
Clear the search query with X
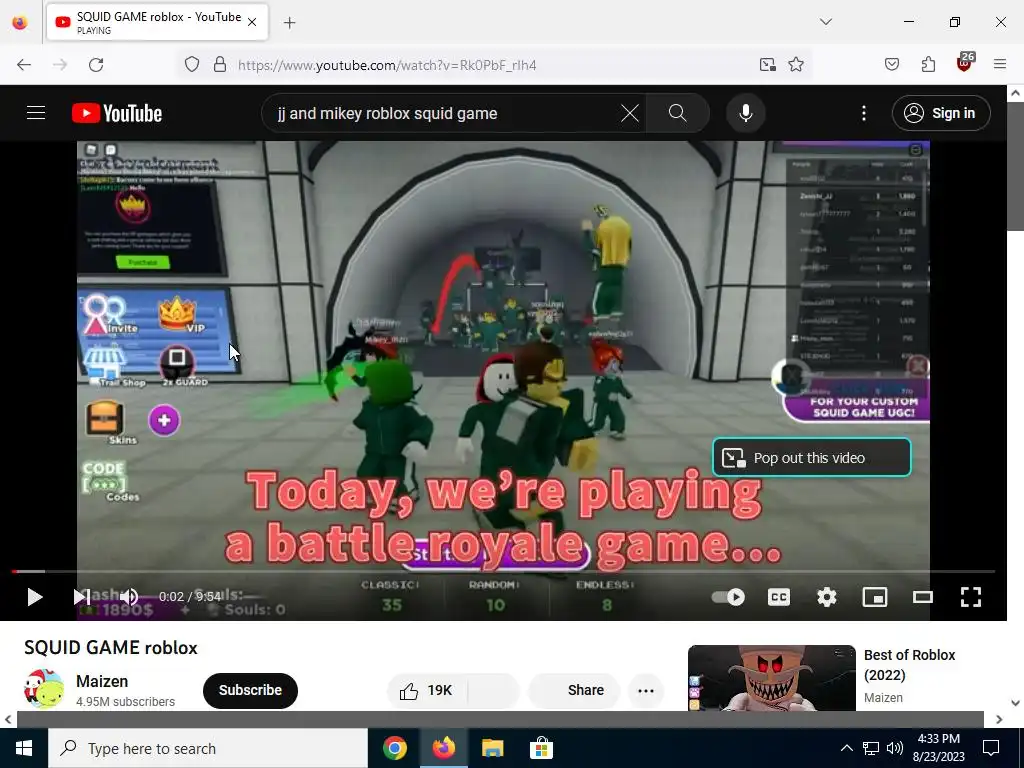(x=630, y=113)
